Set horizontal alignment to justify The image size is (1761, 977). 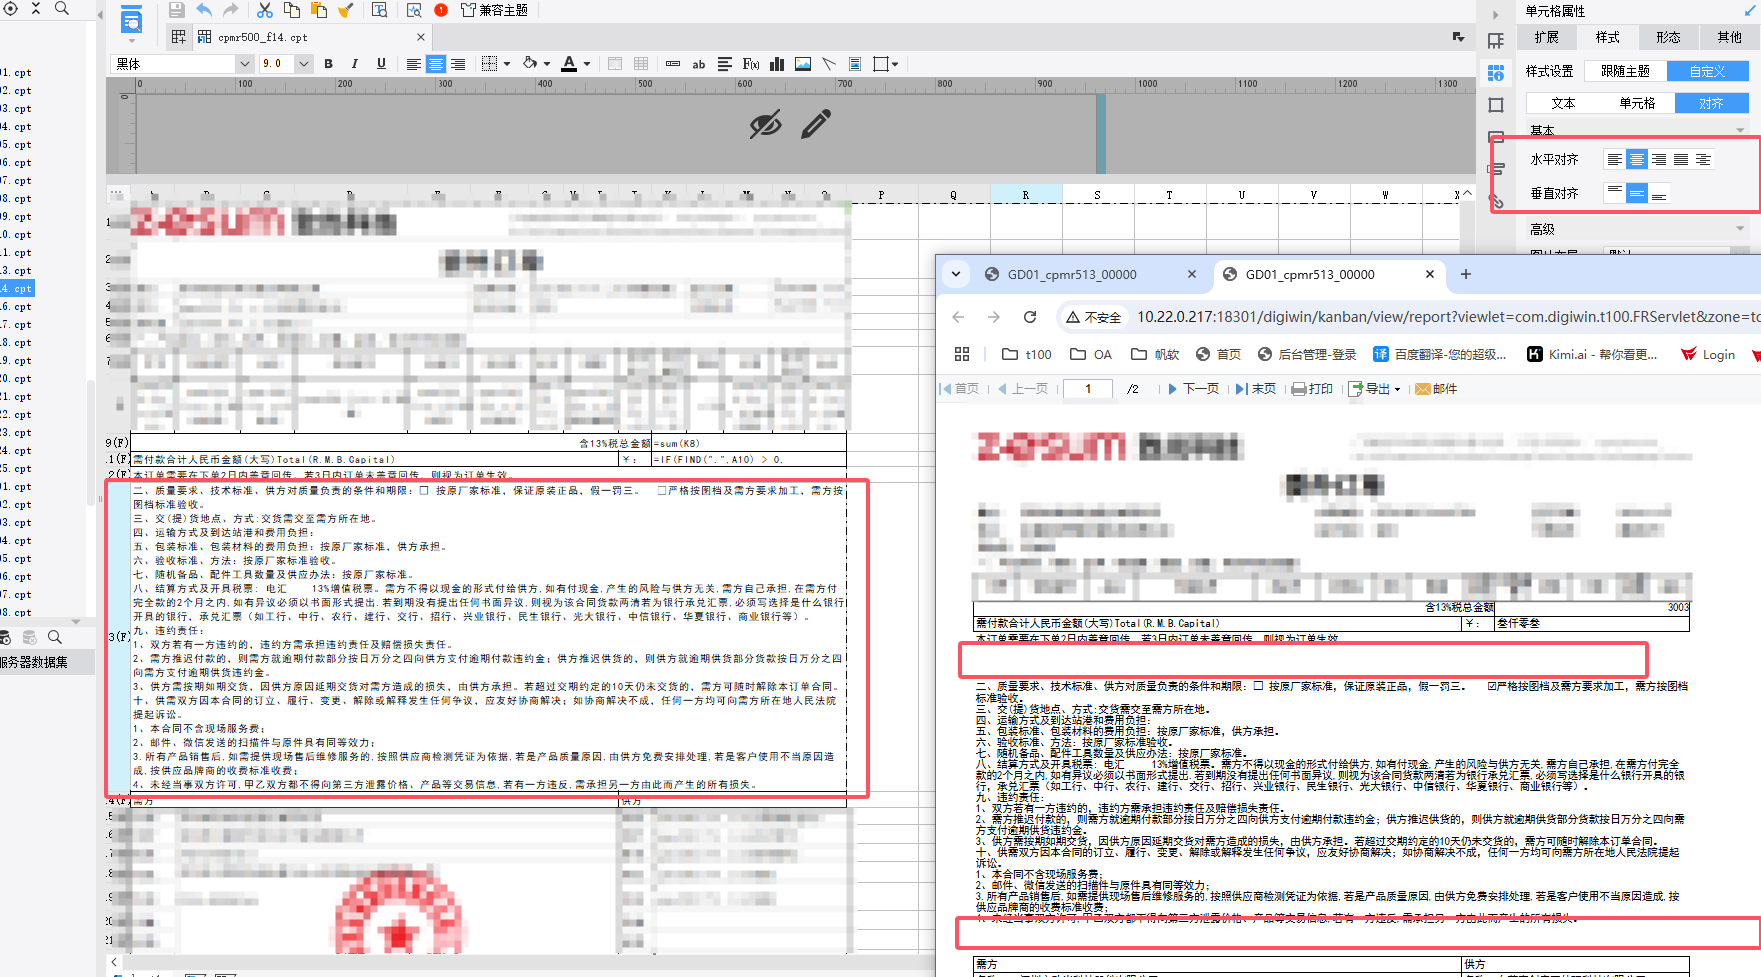(1681, 159)
